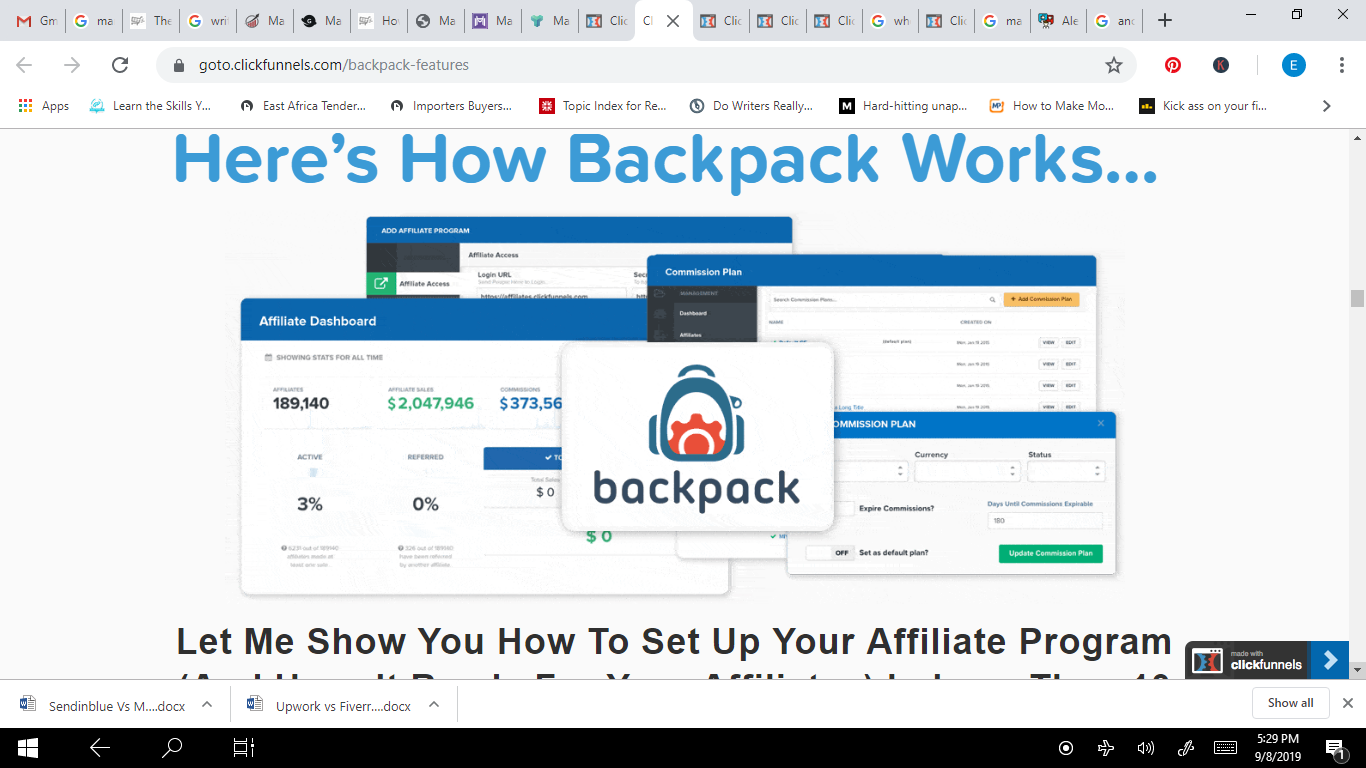1366x768 pixels.
Task: Switch to the Google "writ" tab
Action: tap(209, 21)
